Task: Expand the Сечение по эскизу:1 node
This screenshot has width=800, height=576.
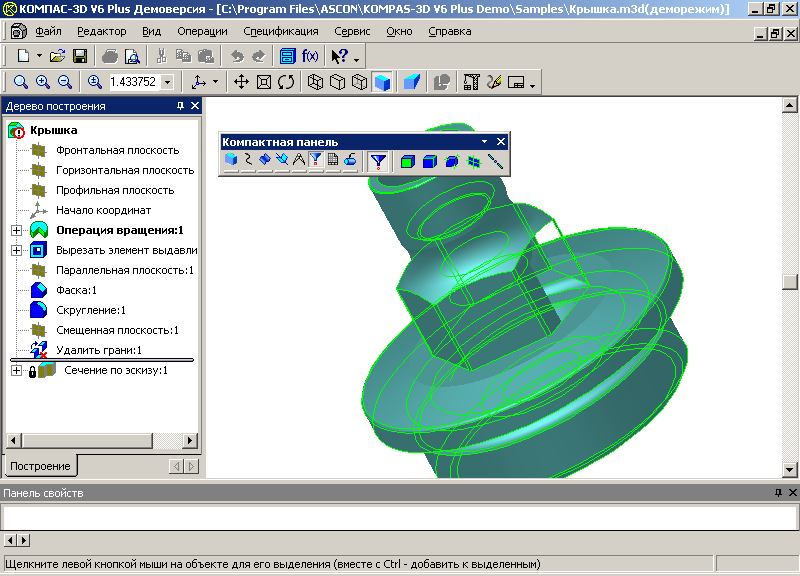Action: pos(16,370)
